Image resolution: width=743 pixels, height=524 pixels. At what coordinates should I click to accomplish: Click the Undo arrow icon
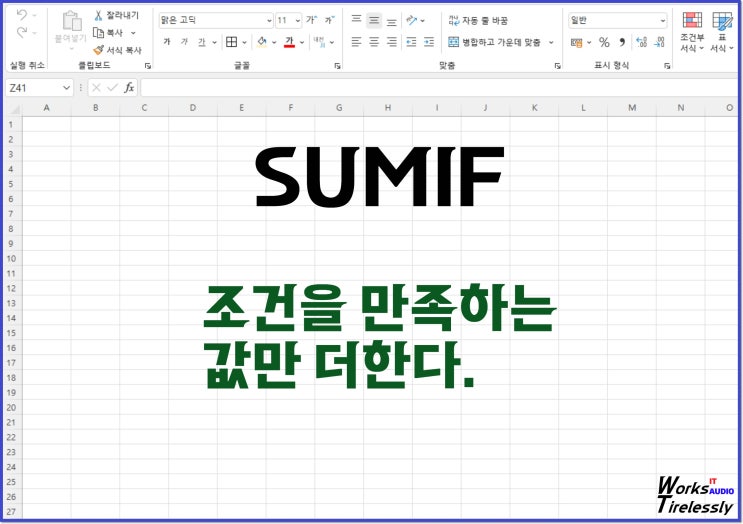point(22,15)
